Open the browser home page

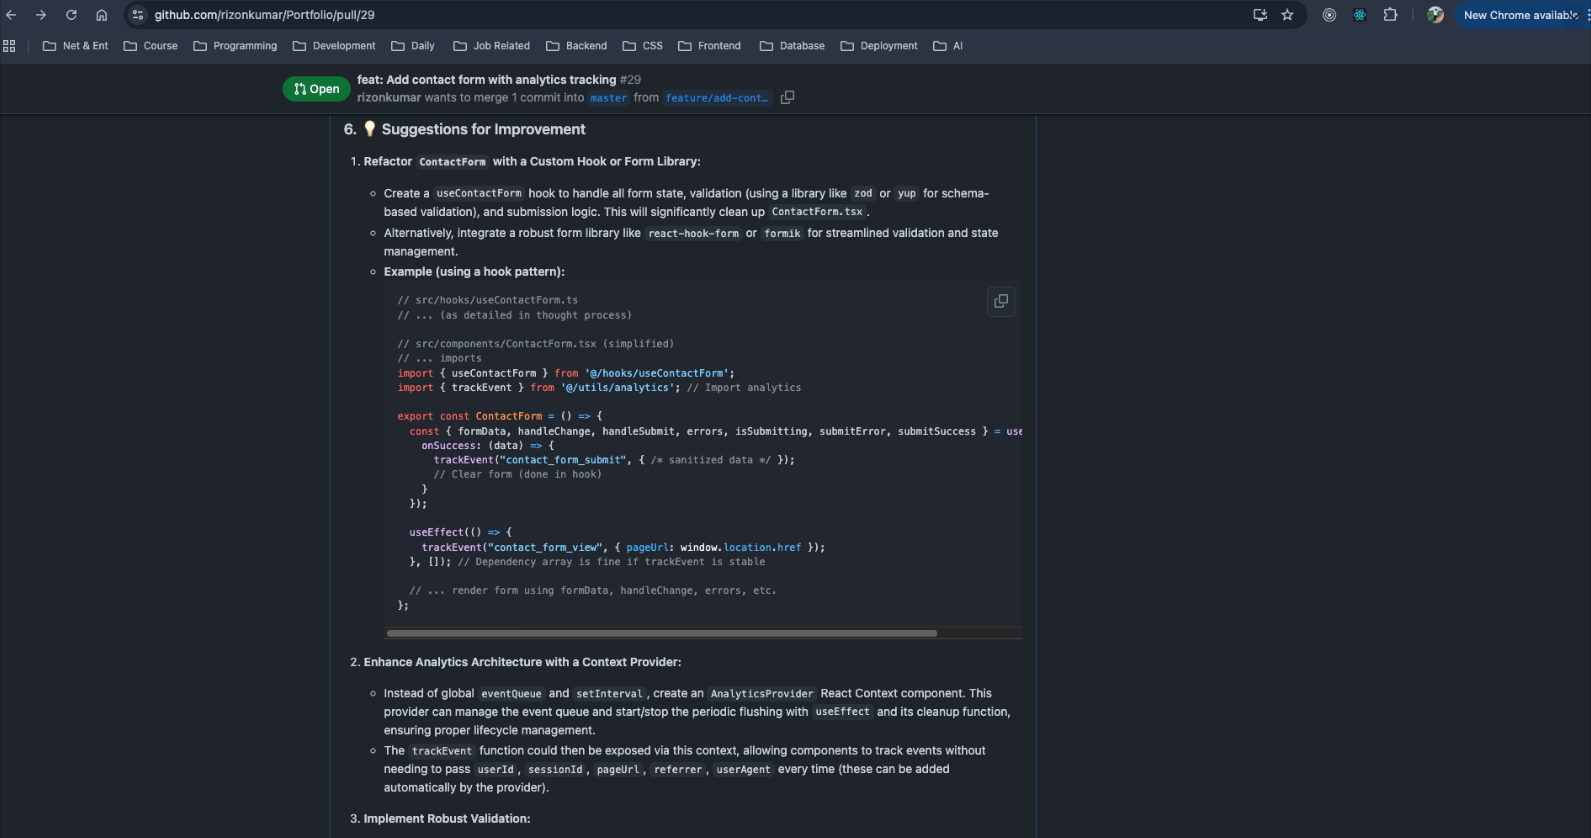101,15
